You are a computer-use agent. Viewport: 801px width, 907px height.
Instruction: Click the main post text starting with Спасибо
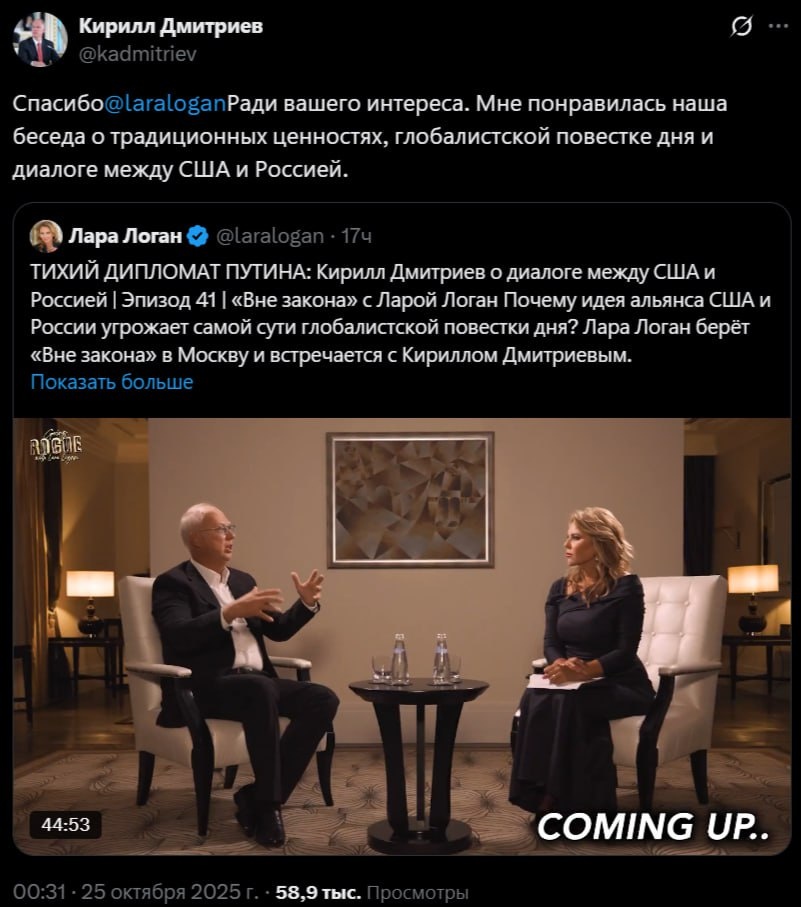tap(370, 137)
